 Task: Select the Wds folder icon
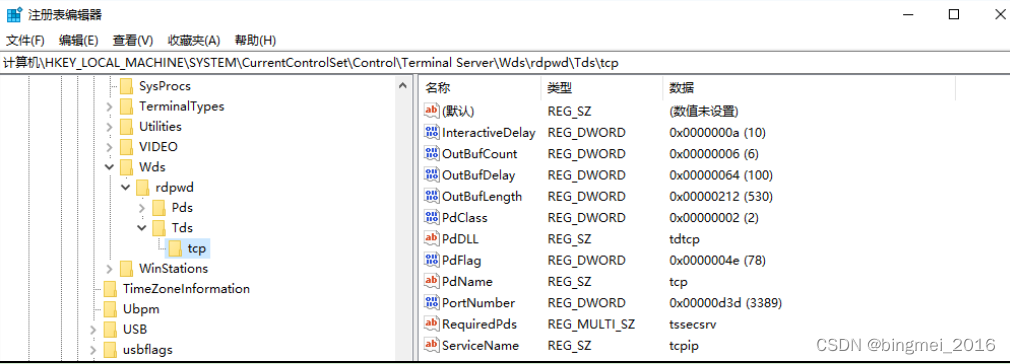coord(127,167)
